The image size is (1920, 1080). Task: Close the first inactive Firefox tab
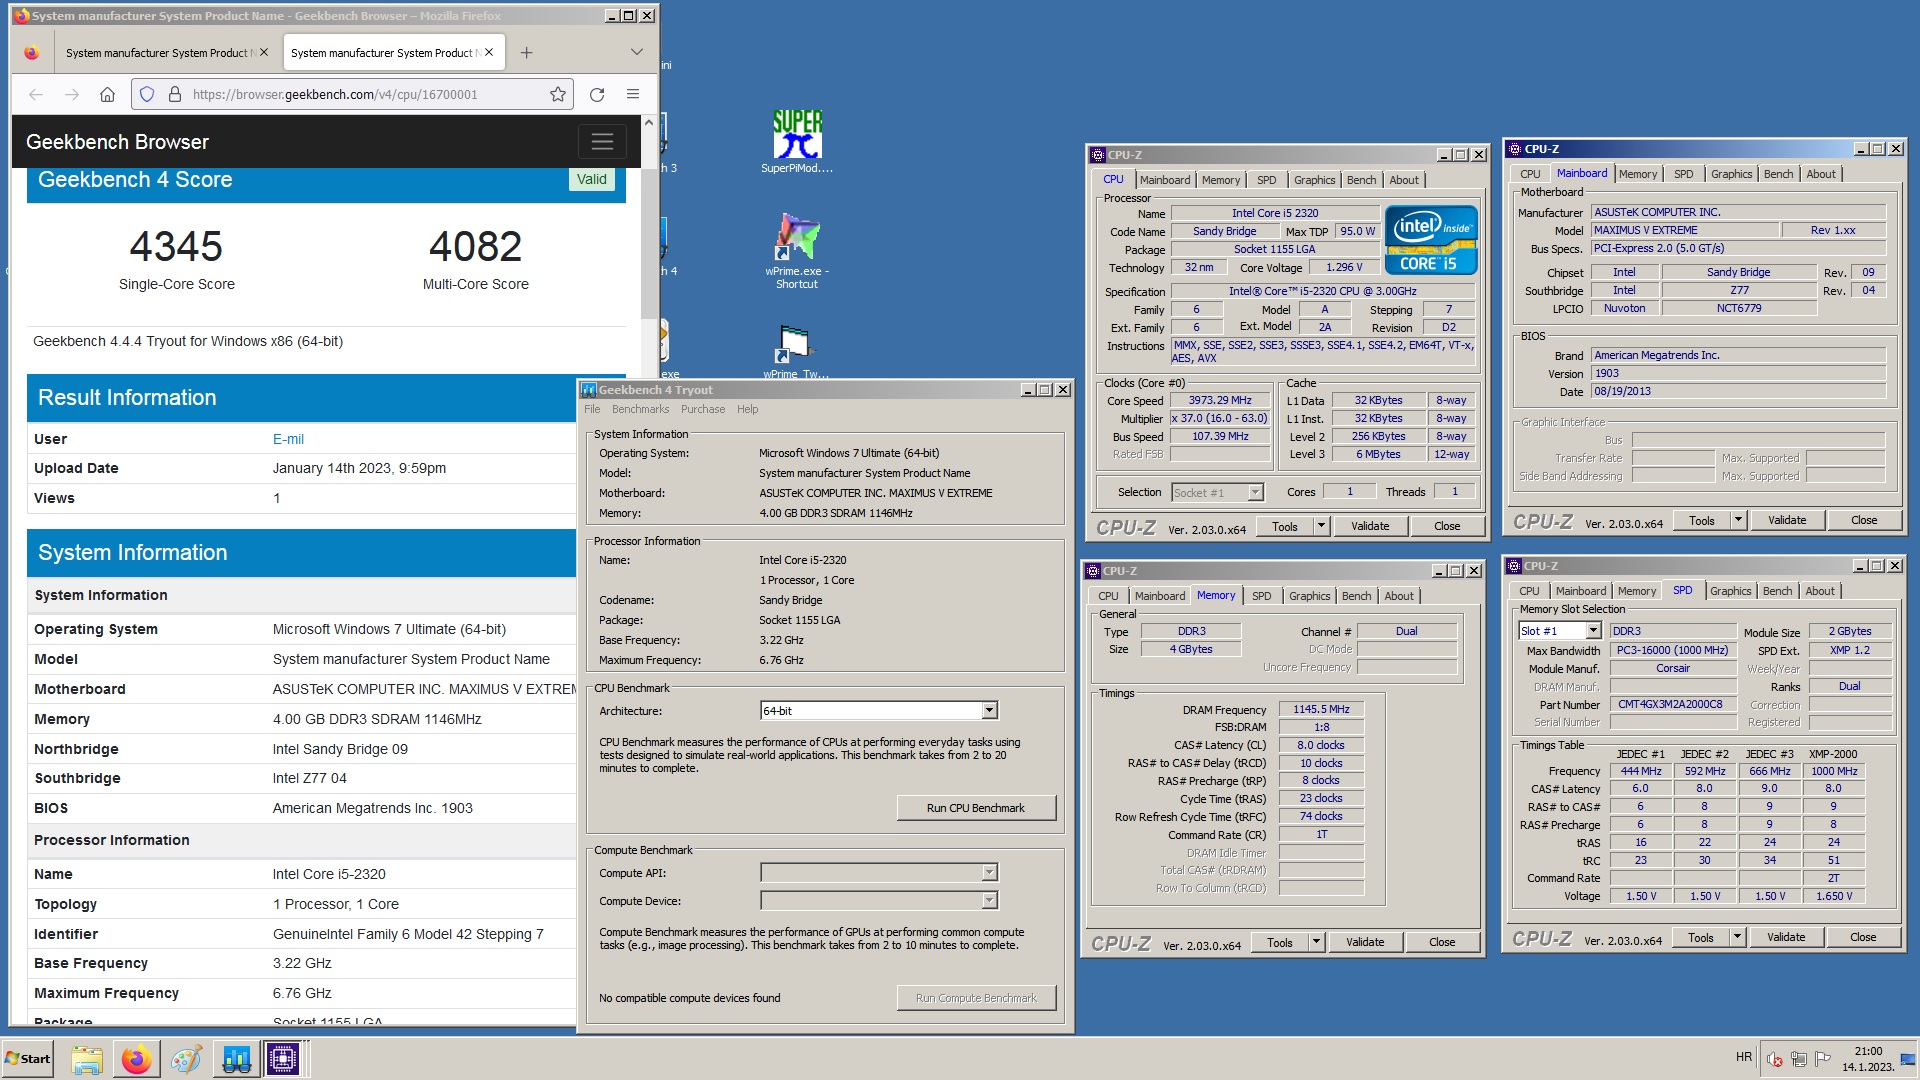pyautogui.click(x=264, y=52)
